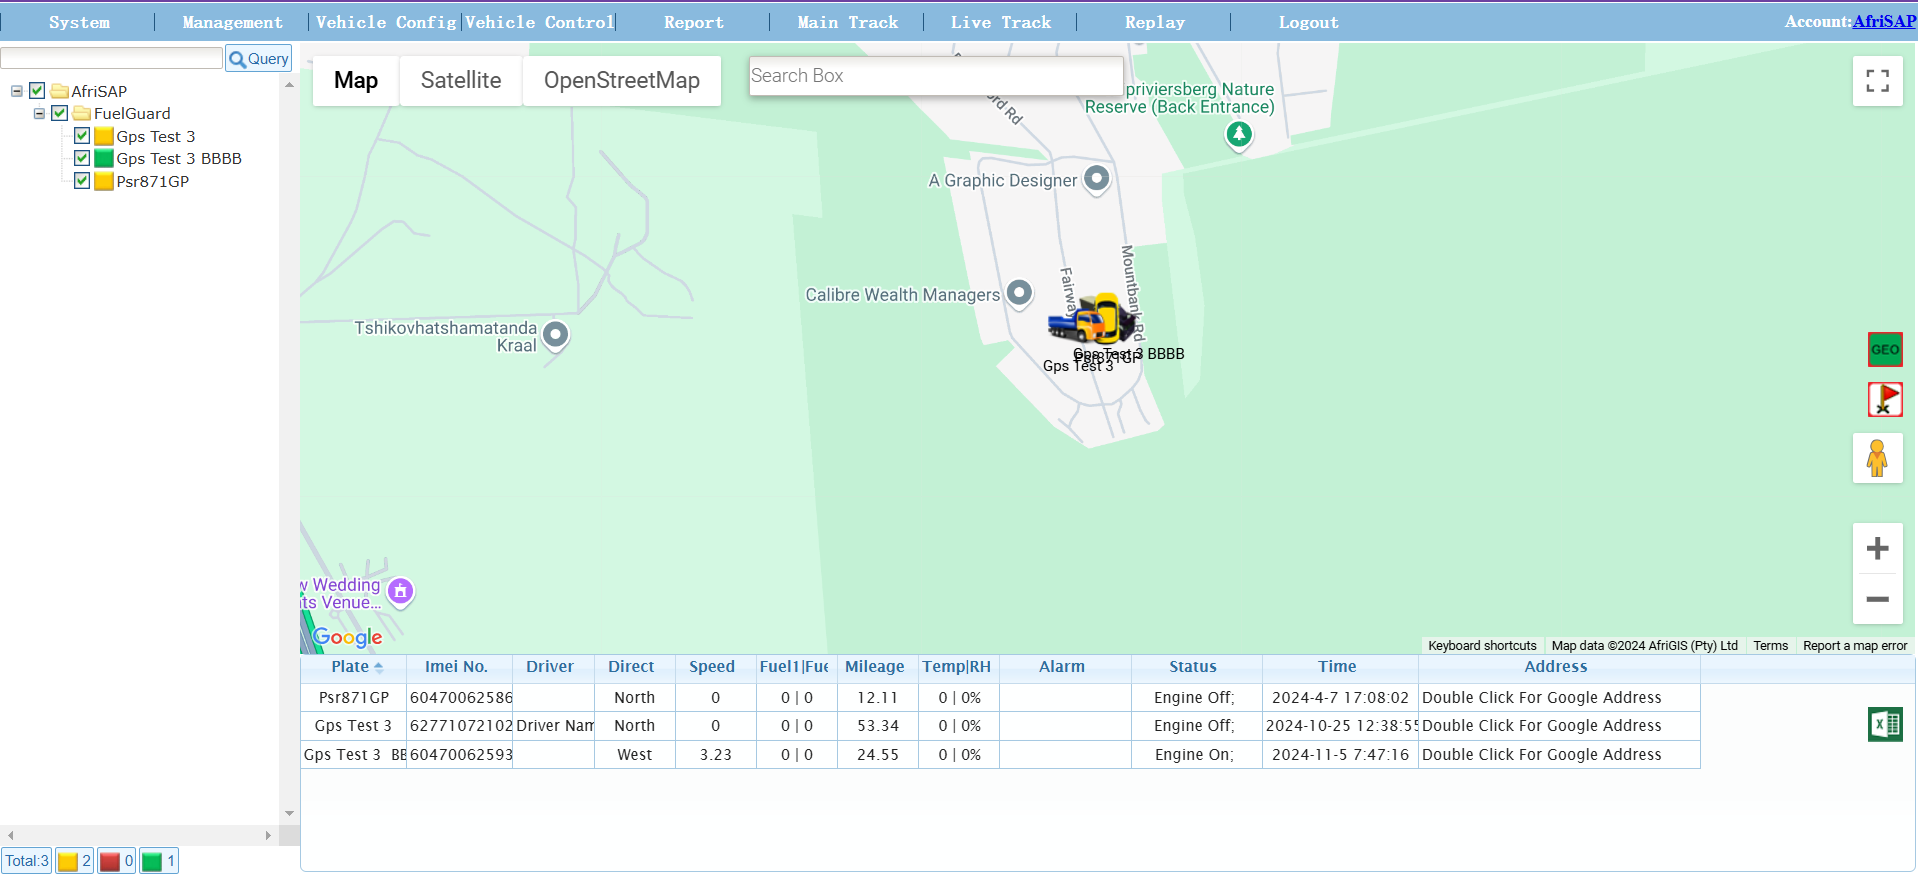The width and height of the screenshot is (1918, 875).
Task: Click the Total:3 status counter
Action: [27, 861]
